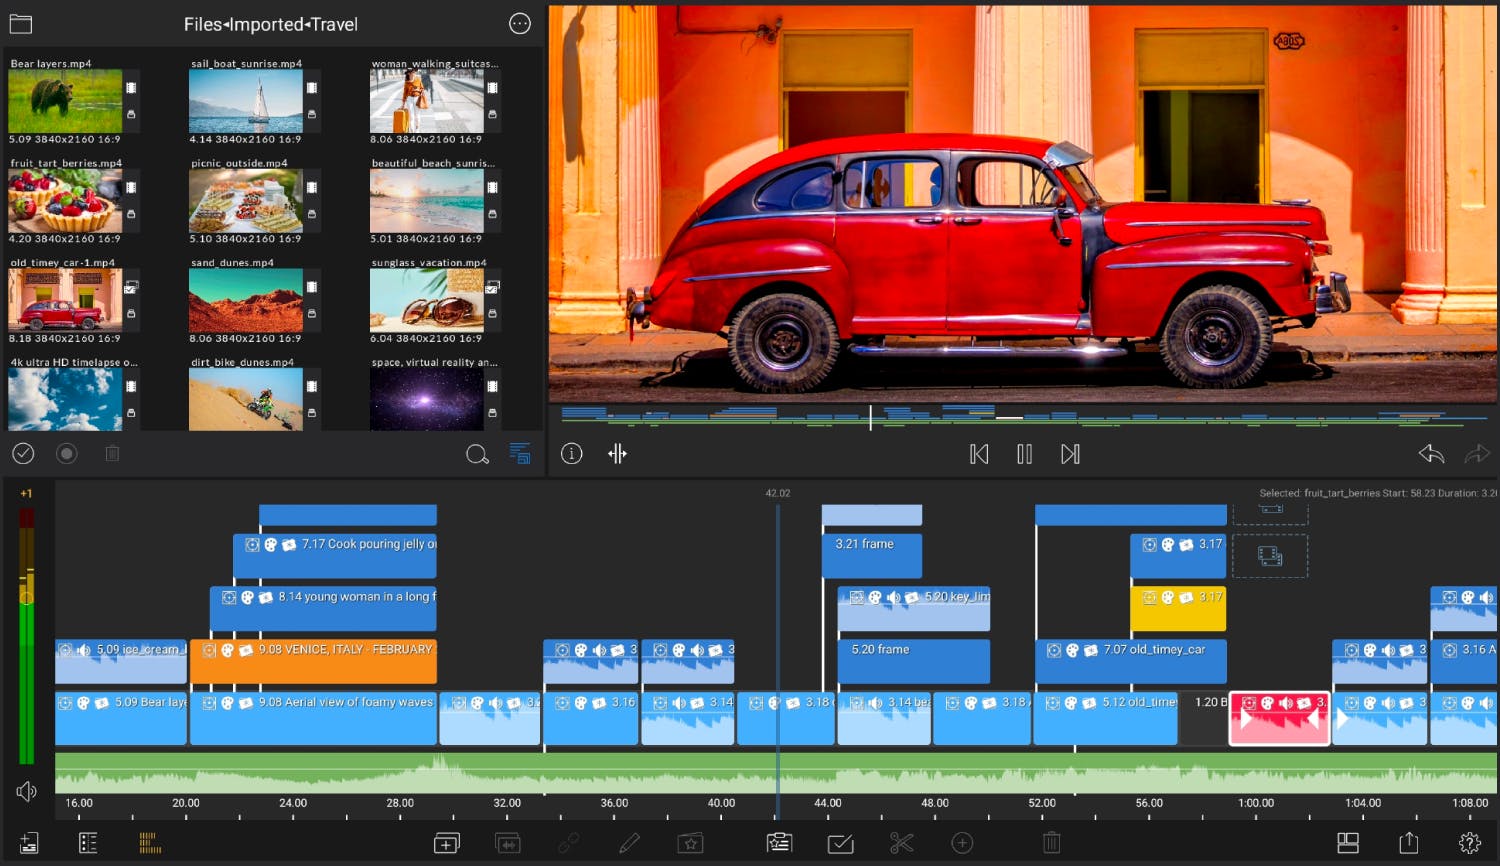The image size is (1500, 866).
Task: Show clip info in the preview toolbar
Action: (x=571, y=454)
